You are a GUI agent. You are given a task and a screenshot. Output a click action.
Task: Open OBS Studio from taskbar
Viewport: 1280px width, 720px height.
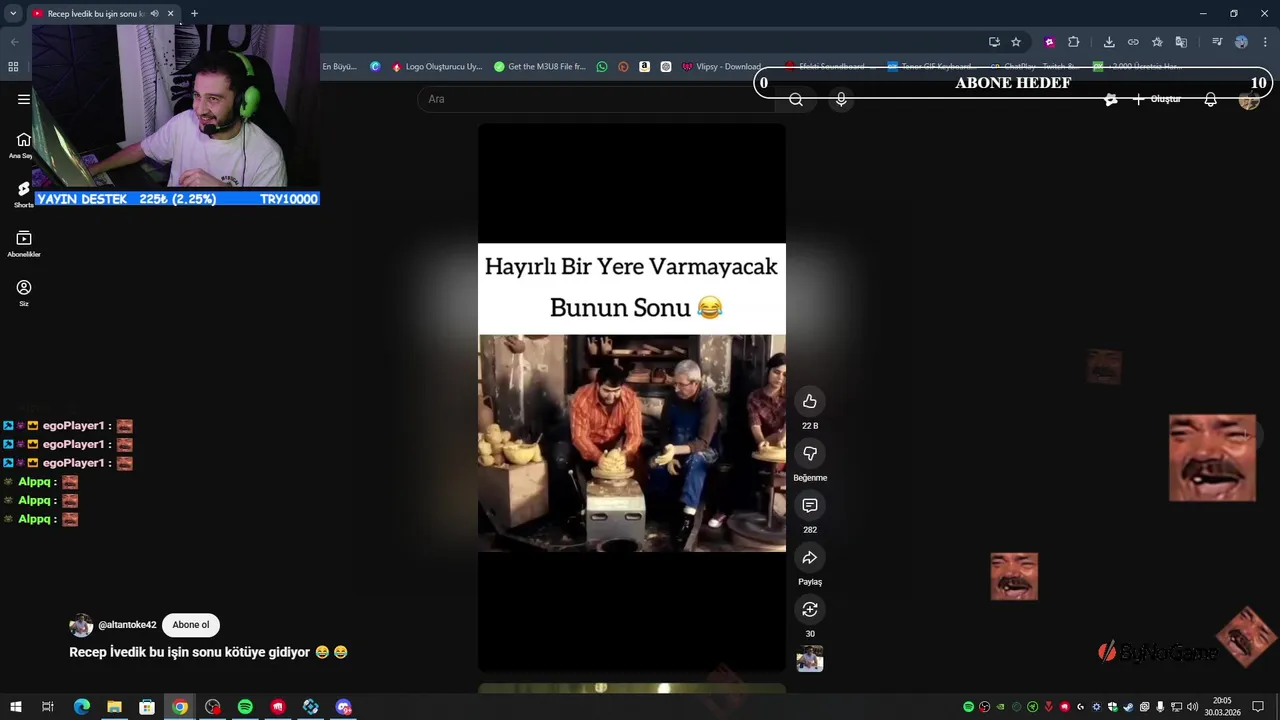pos(212,707)
